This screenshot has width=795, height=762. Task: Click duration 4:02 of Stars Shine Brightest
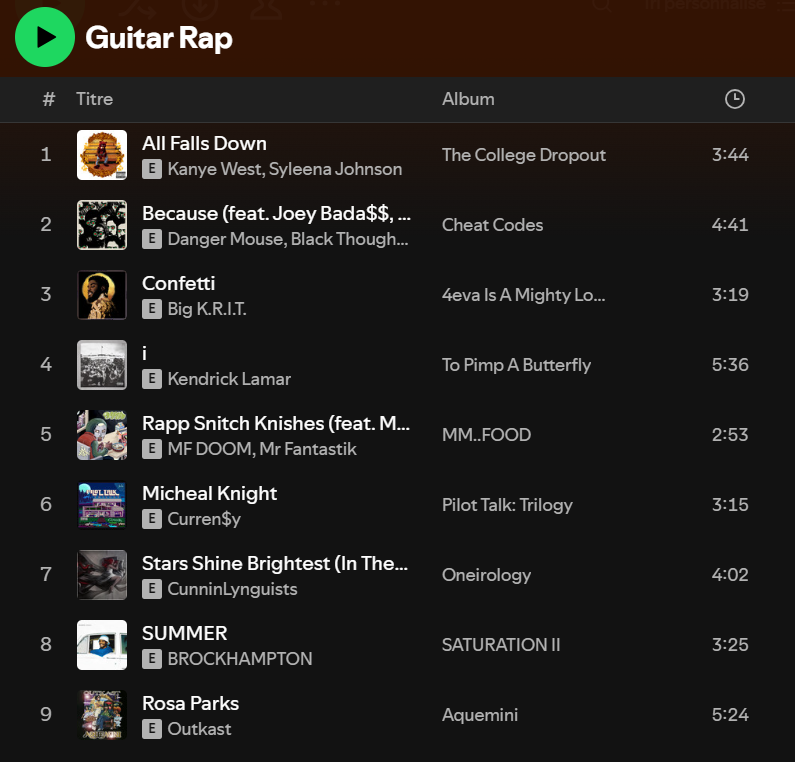730,574
